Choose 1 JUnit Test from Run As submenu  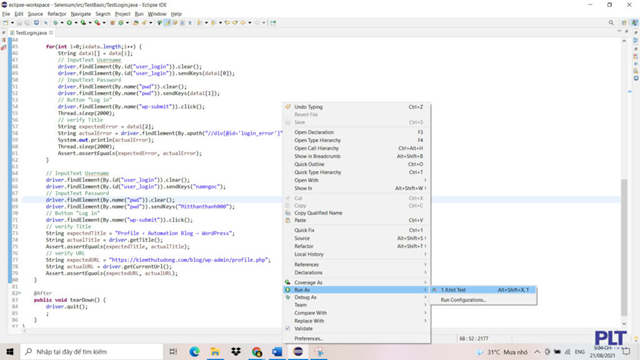click(483, 290)
